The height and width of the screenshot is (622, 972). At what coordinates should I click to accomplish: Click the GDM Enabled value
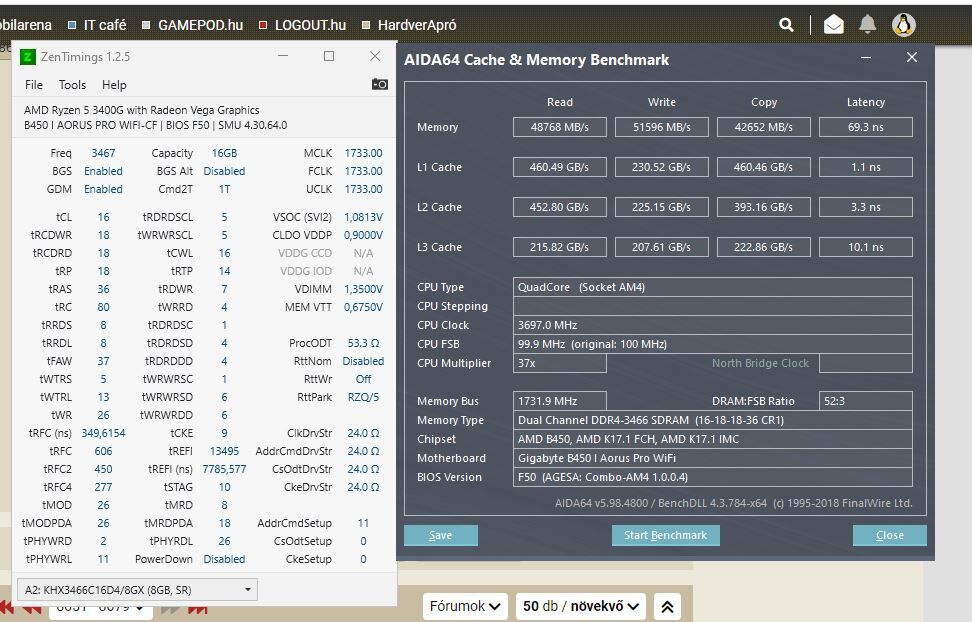[x=103, y=189]
